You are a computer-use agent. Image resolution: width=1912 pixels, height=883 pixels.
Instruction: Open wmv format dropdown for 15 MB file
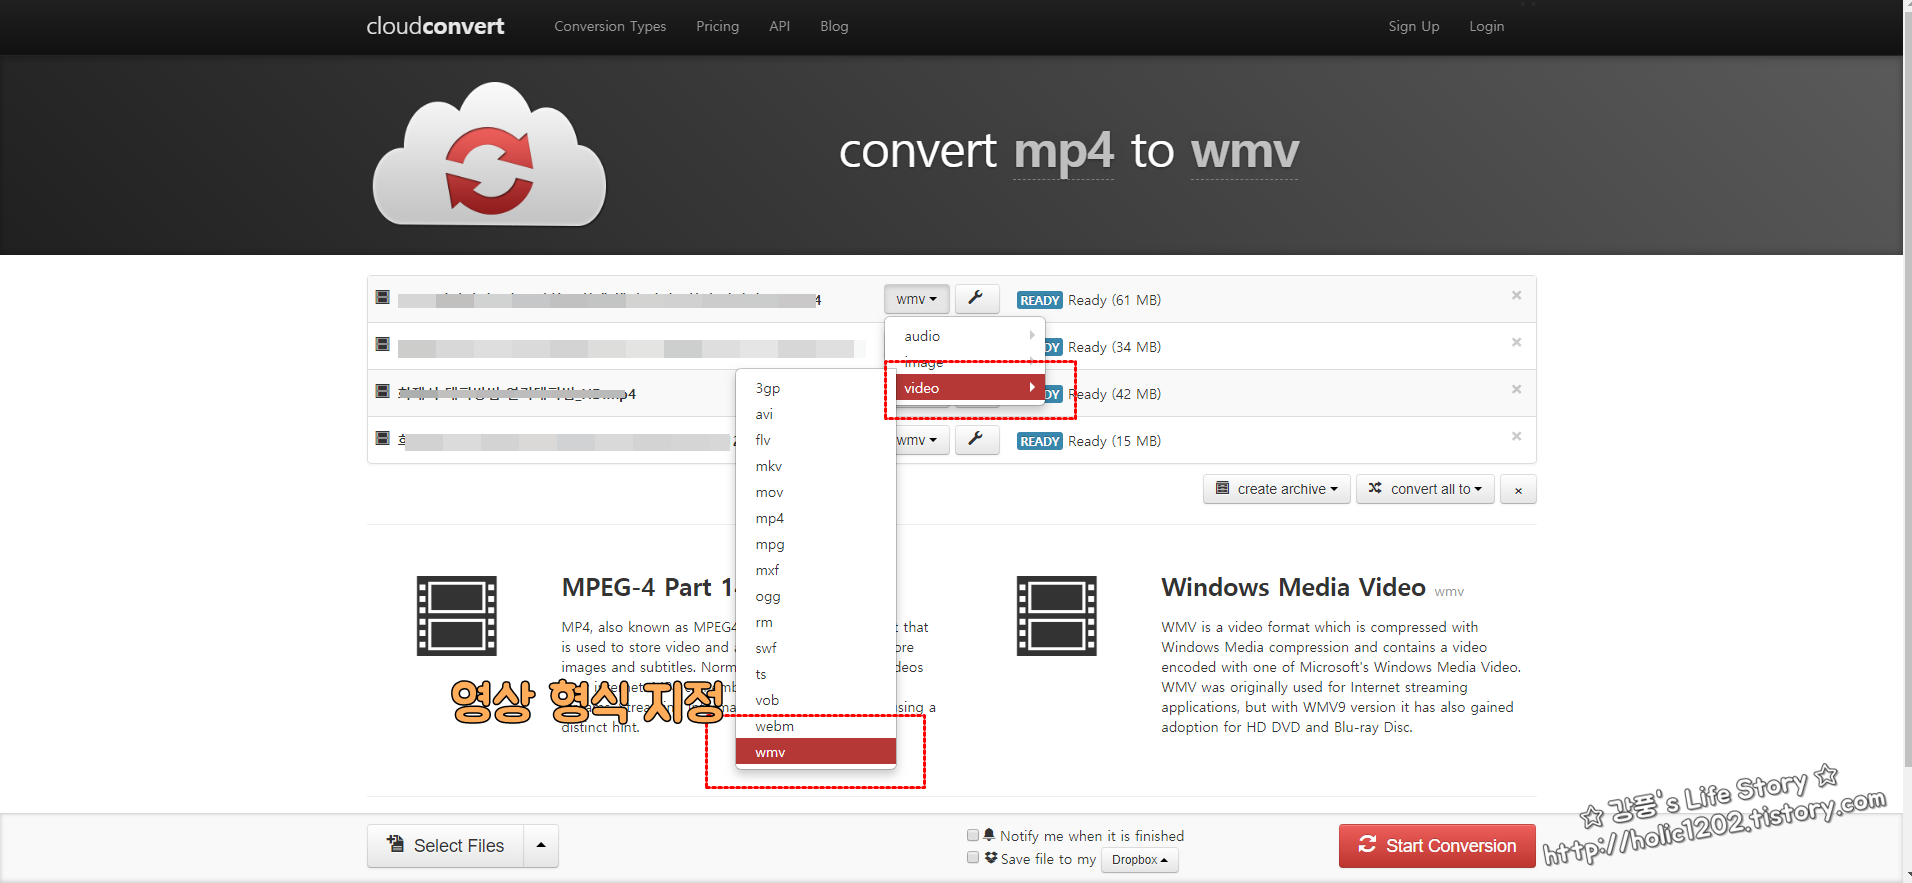922,440
